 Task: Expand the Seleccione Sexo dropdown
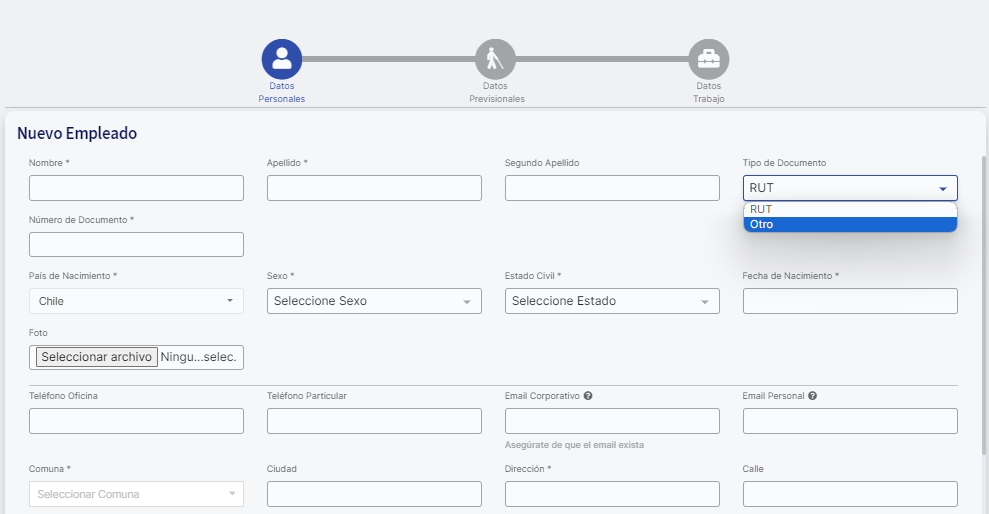tap(374, 301)
